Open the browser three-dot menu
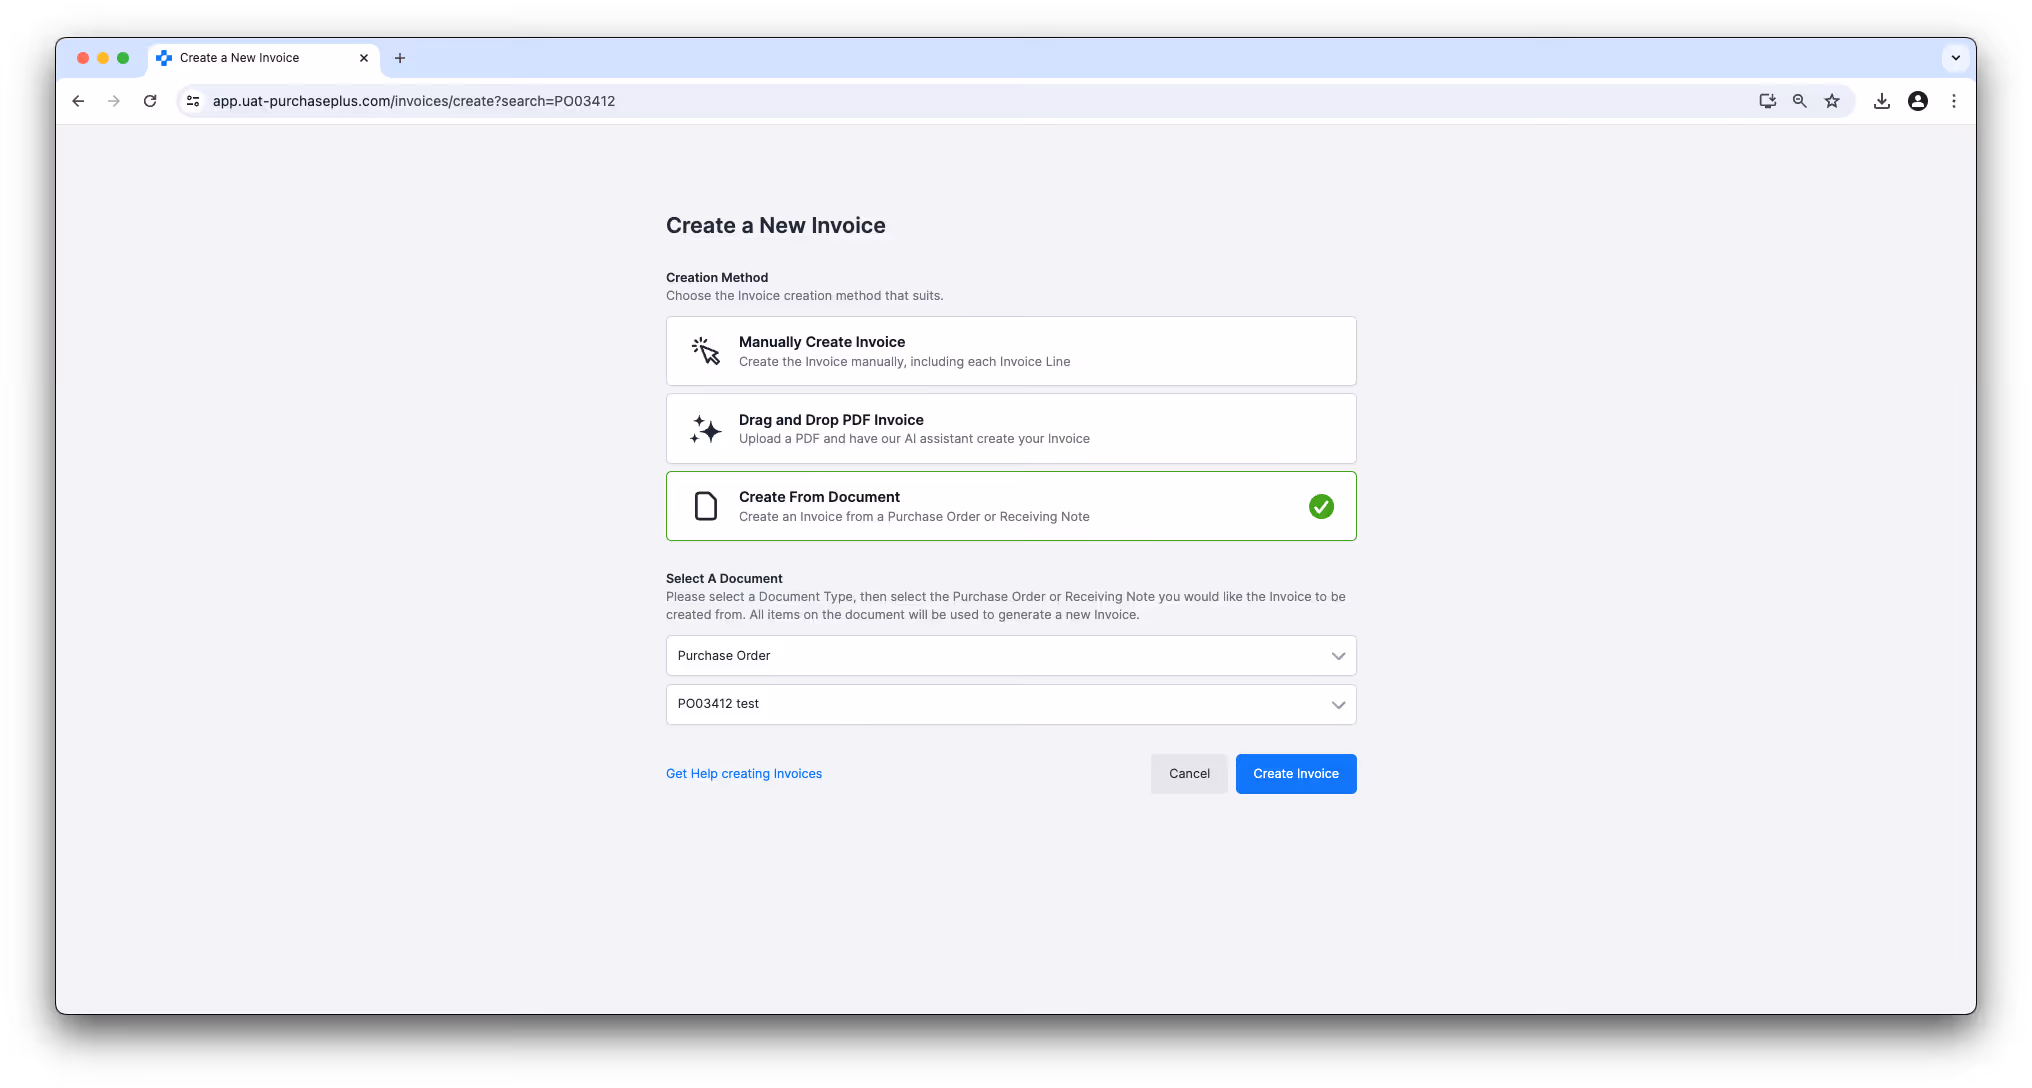 click(x=1953, y=101)
